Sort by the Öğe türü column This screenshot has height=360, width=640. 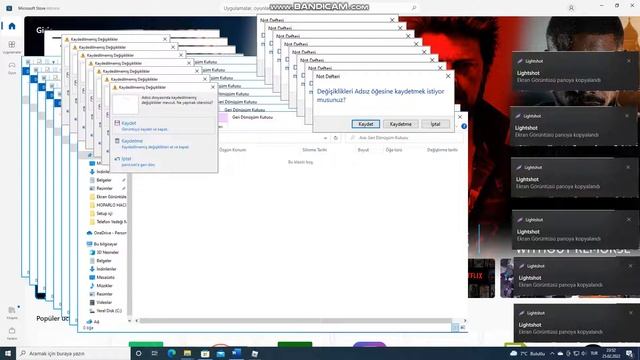point(394,150)
